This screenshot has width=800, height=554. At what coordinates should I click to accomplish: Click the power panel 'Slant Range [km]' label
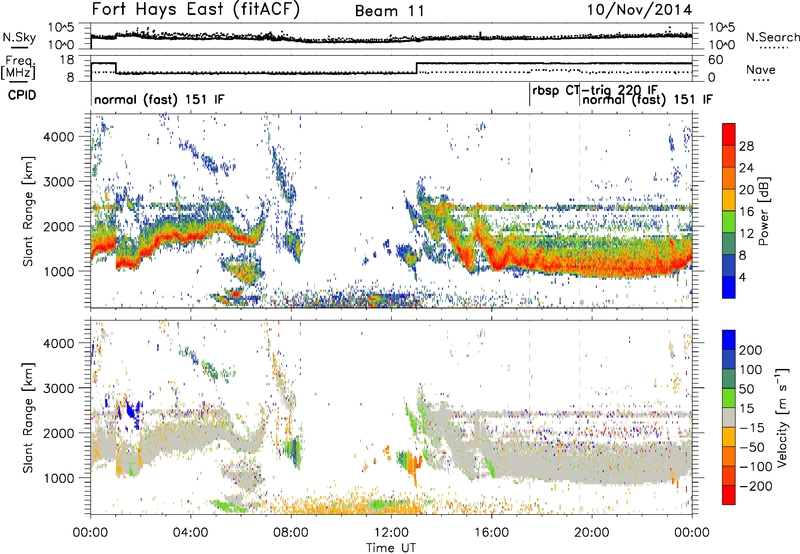(x=28, y=211)
